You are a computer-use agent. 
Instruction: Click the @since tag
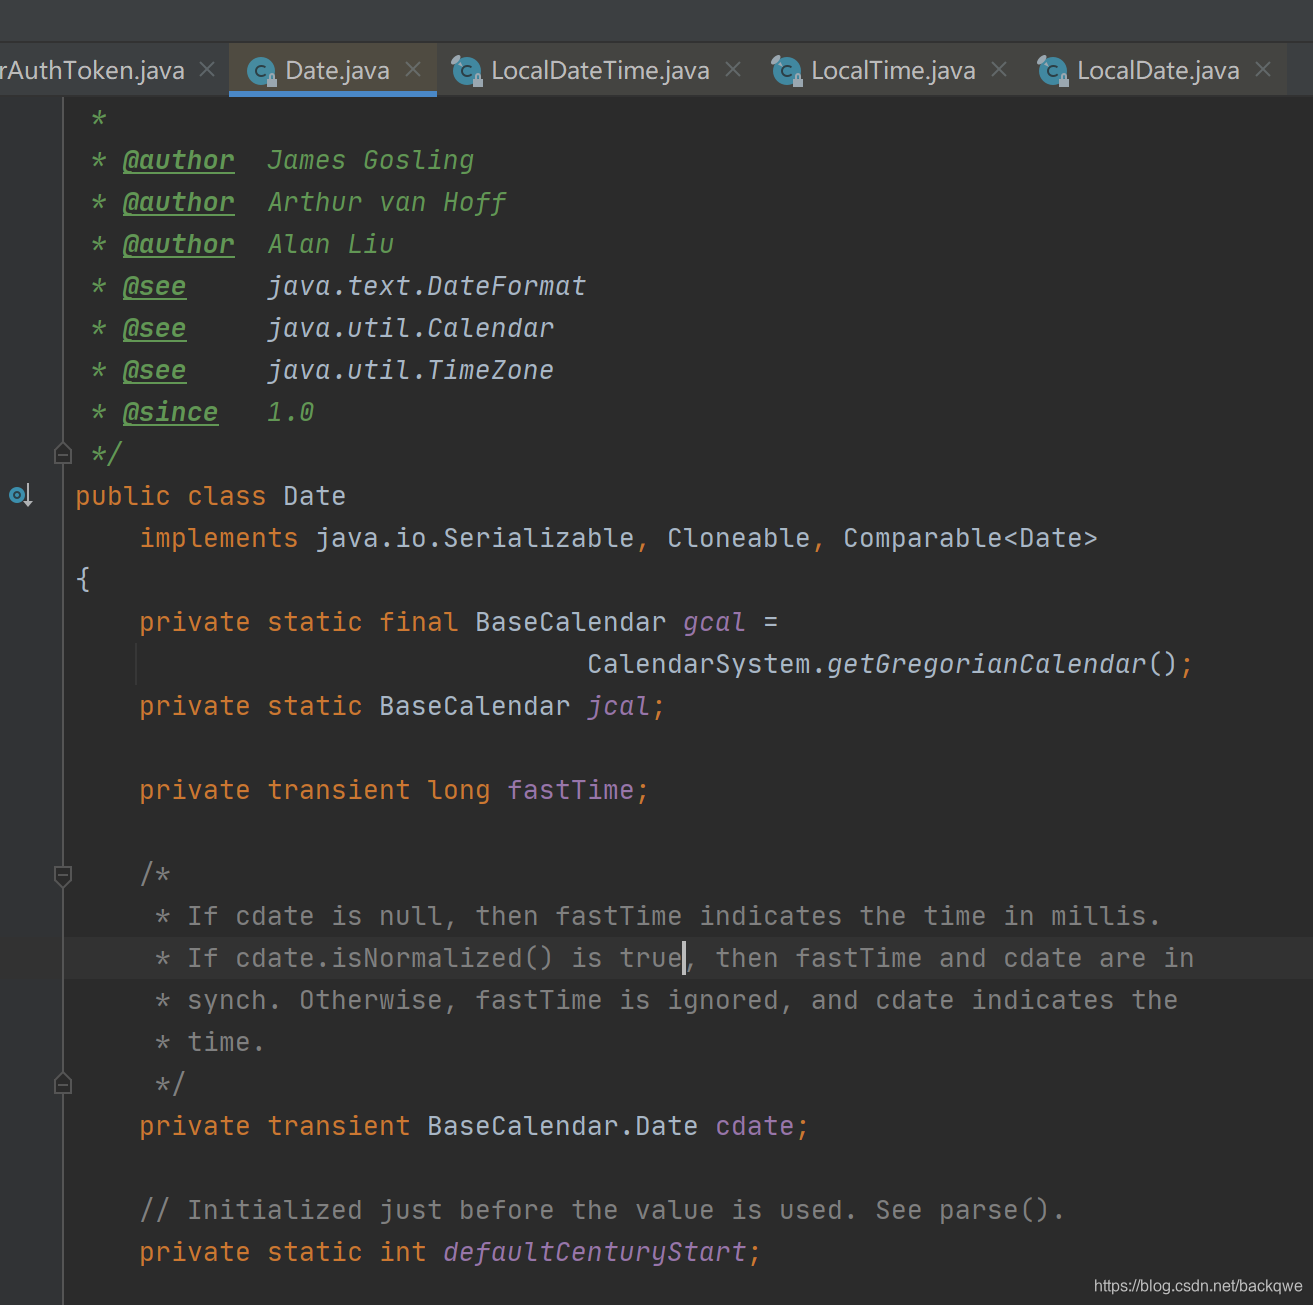point(170,412)
